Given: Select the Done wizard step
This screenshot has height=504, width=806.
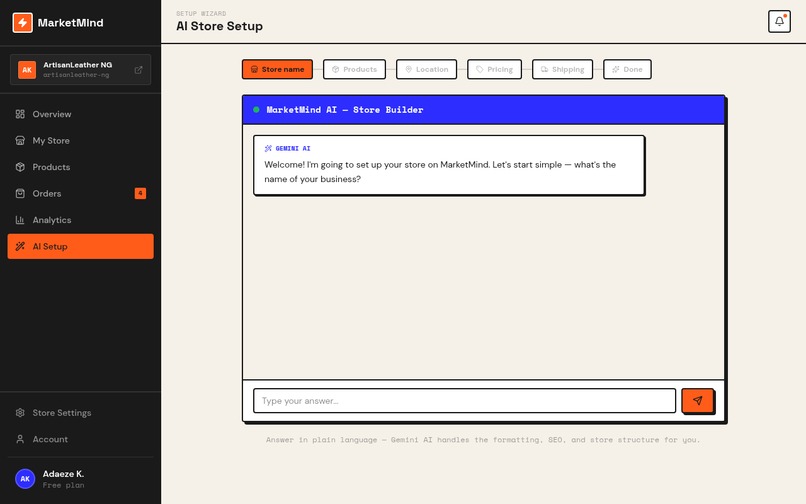Looking at the screenshot, I should (627, 69).
